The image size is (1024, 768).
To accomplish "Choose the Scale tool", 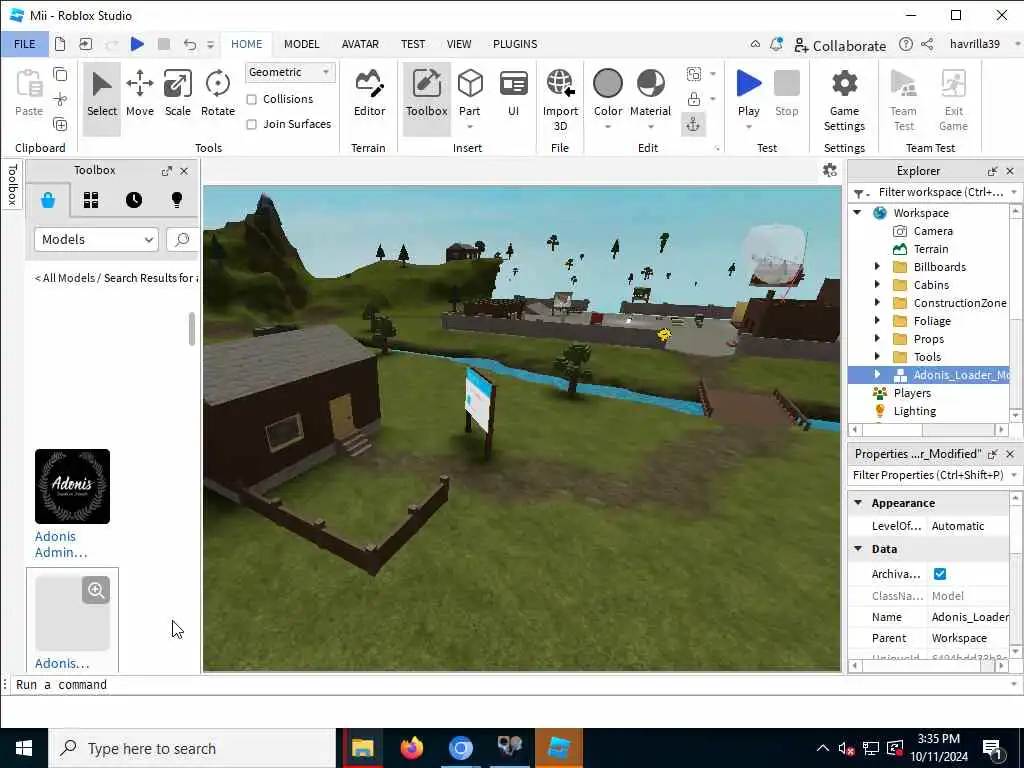I will pos(178,95).
